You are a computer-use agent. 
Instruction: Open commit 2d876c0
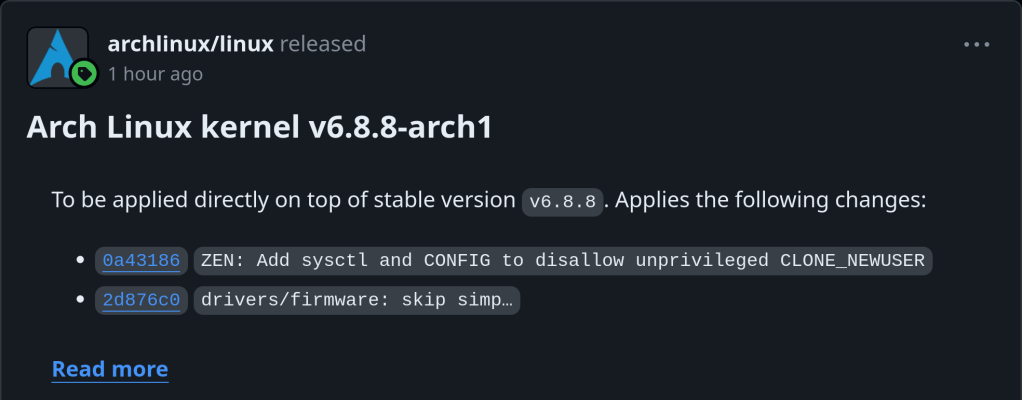point(141,299)
